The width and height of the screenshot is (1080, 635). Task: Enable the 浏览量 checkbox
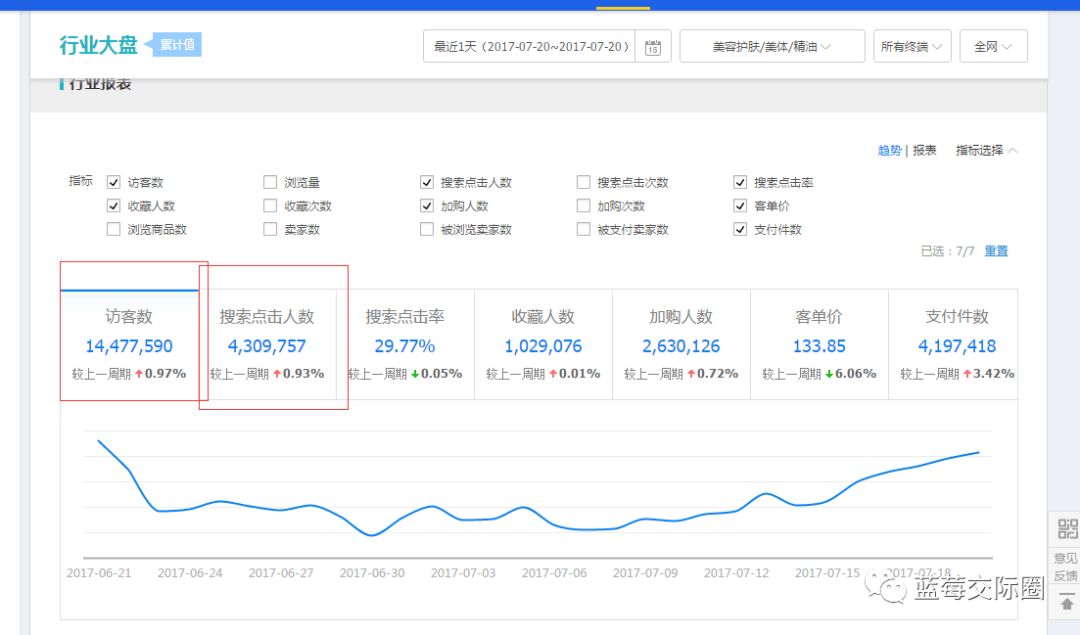coord(270,181)
